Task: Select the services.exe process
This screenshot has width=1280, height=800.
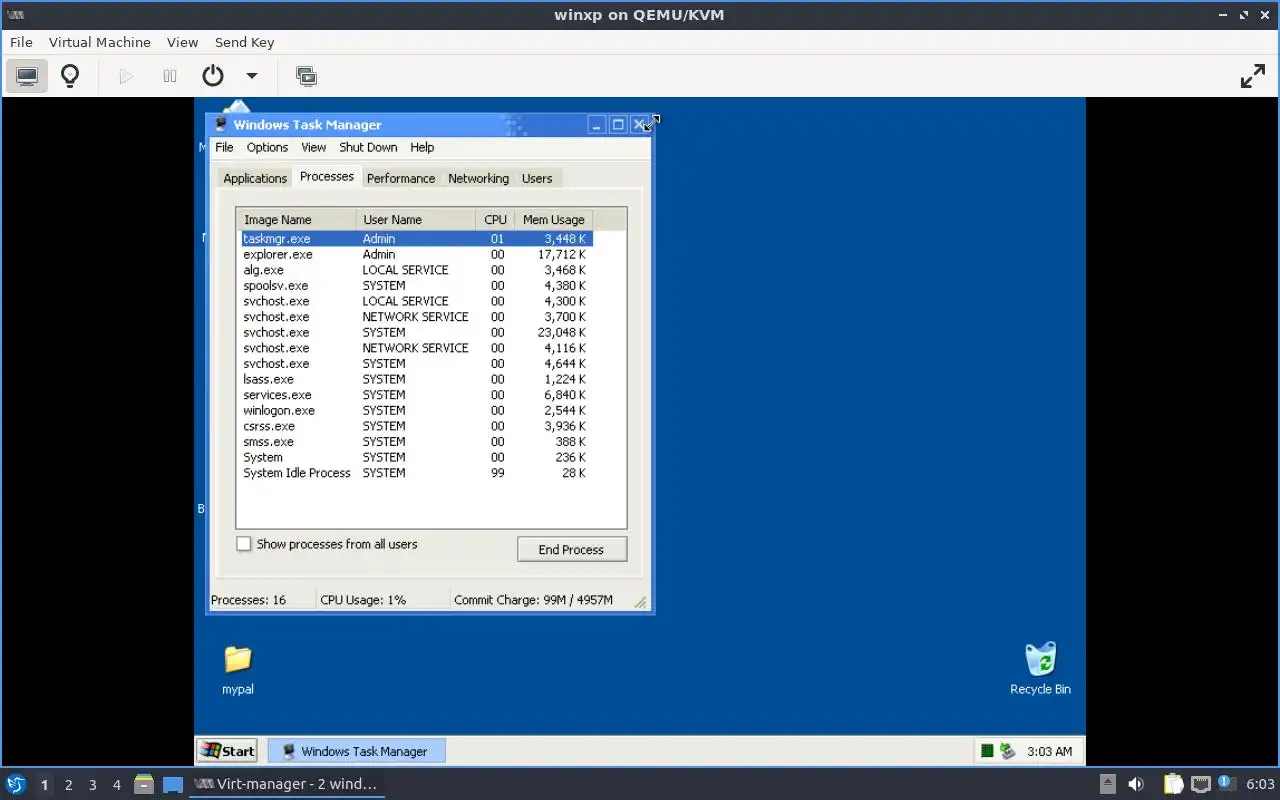Action: (416, 395)
